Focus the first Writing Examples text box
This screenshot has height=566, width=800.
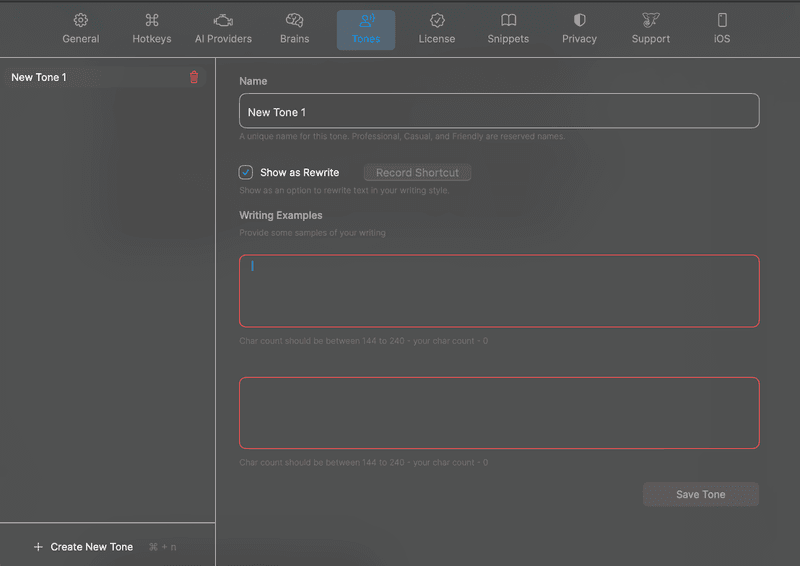tap(499, 291)
